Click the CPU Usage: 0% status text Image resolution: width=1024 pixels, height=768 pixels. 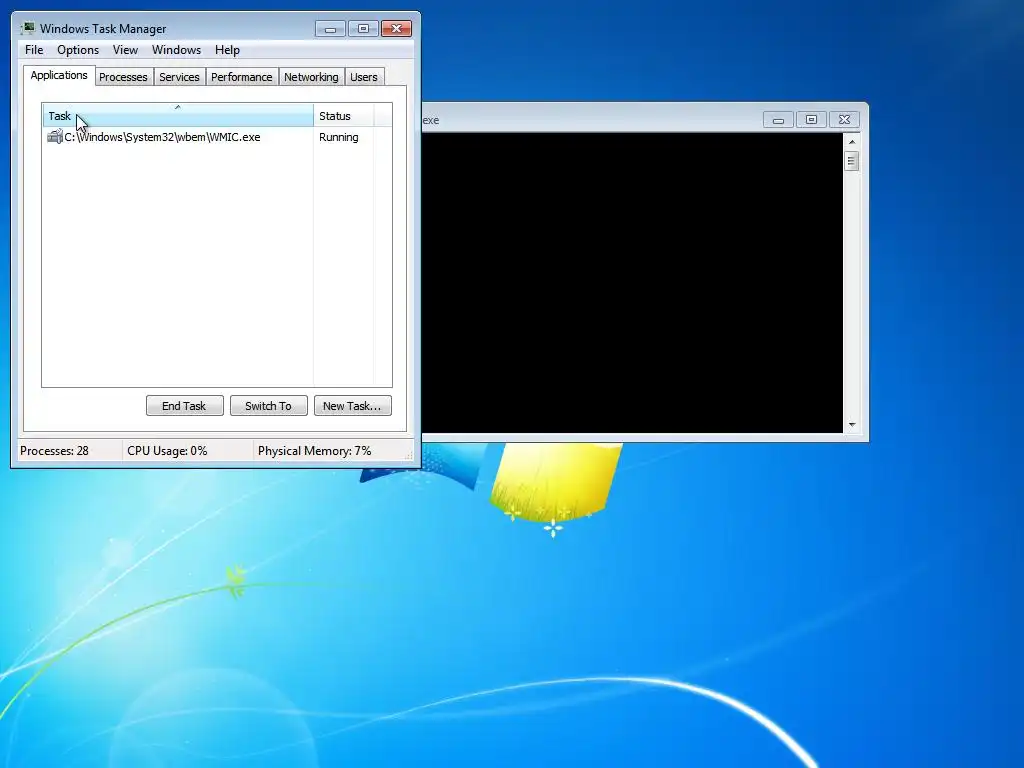(167, 451)
